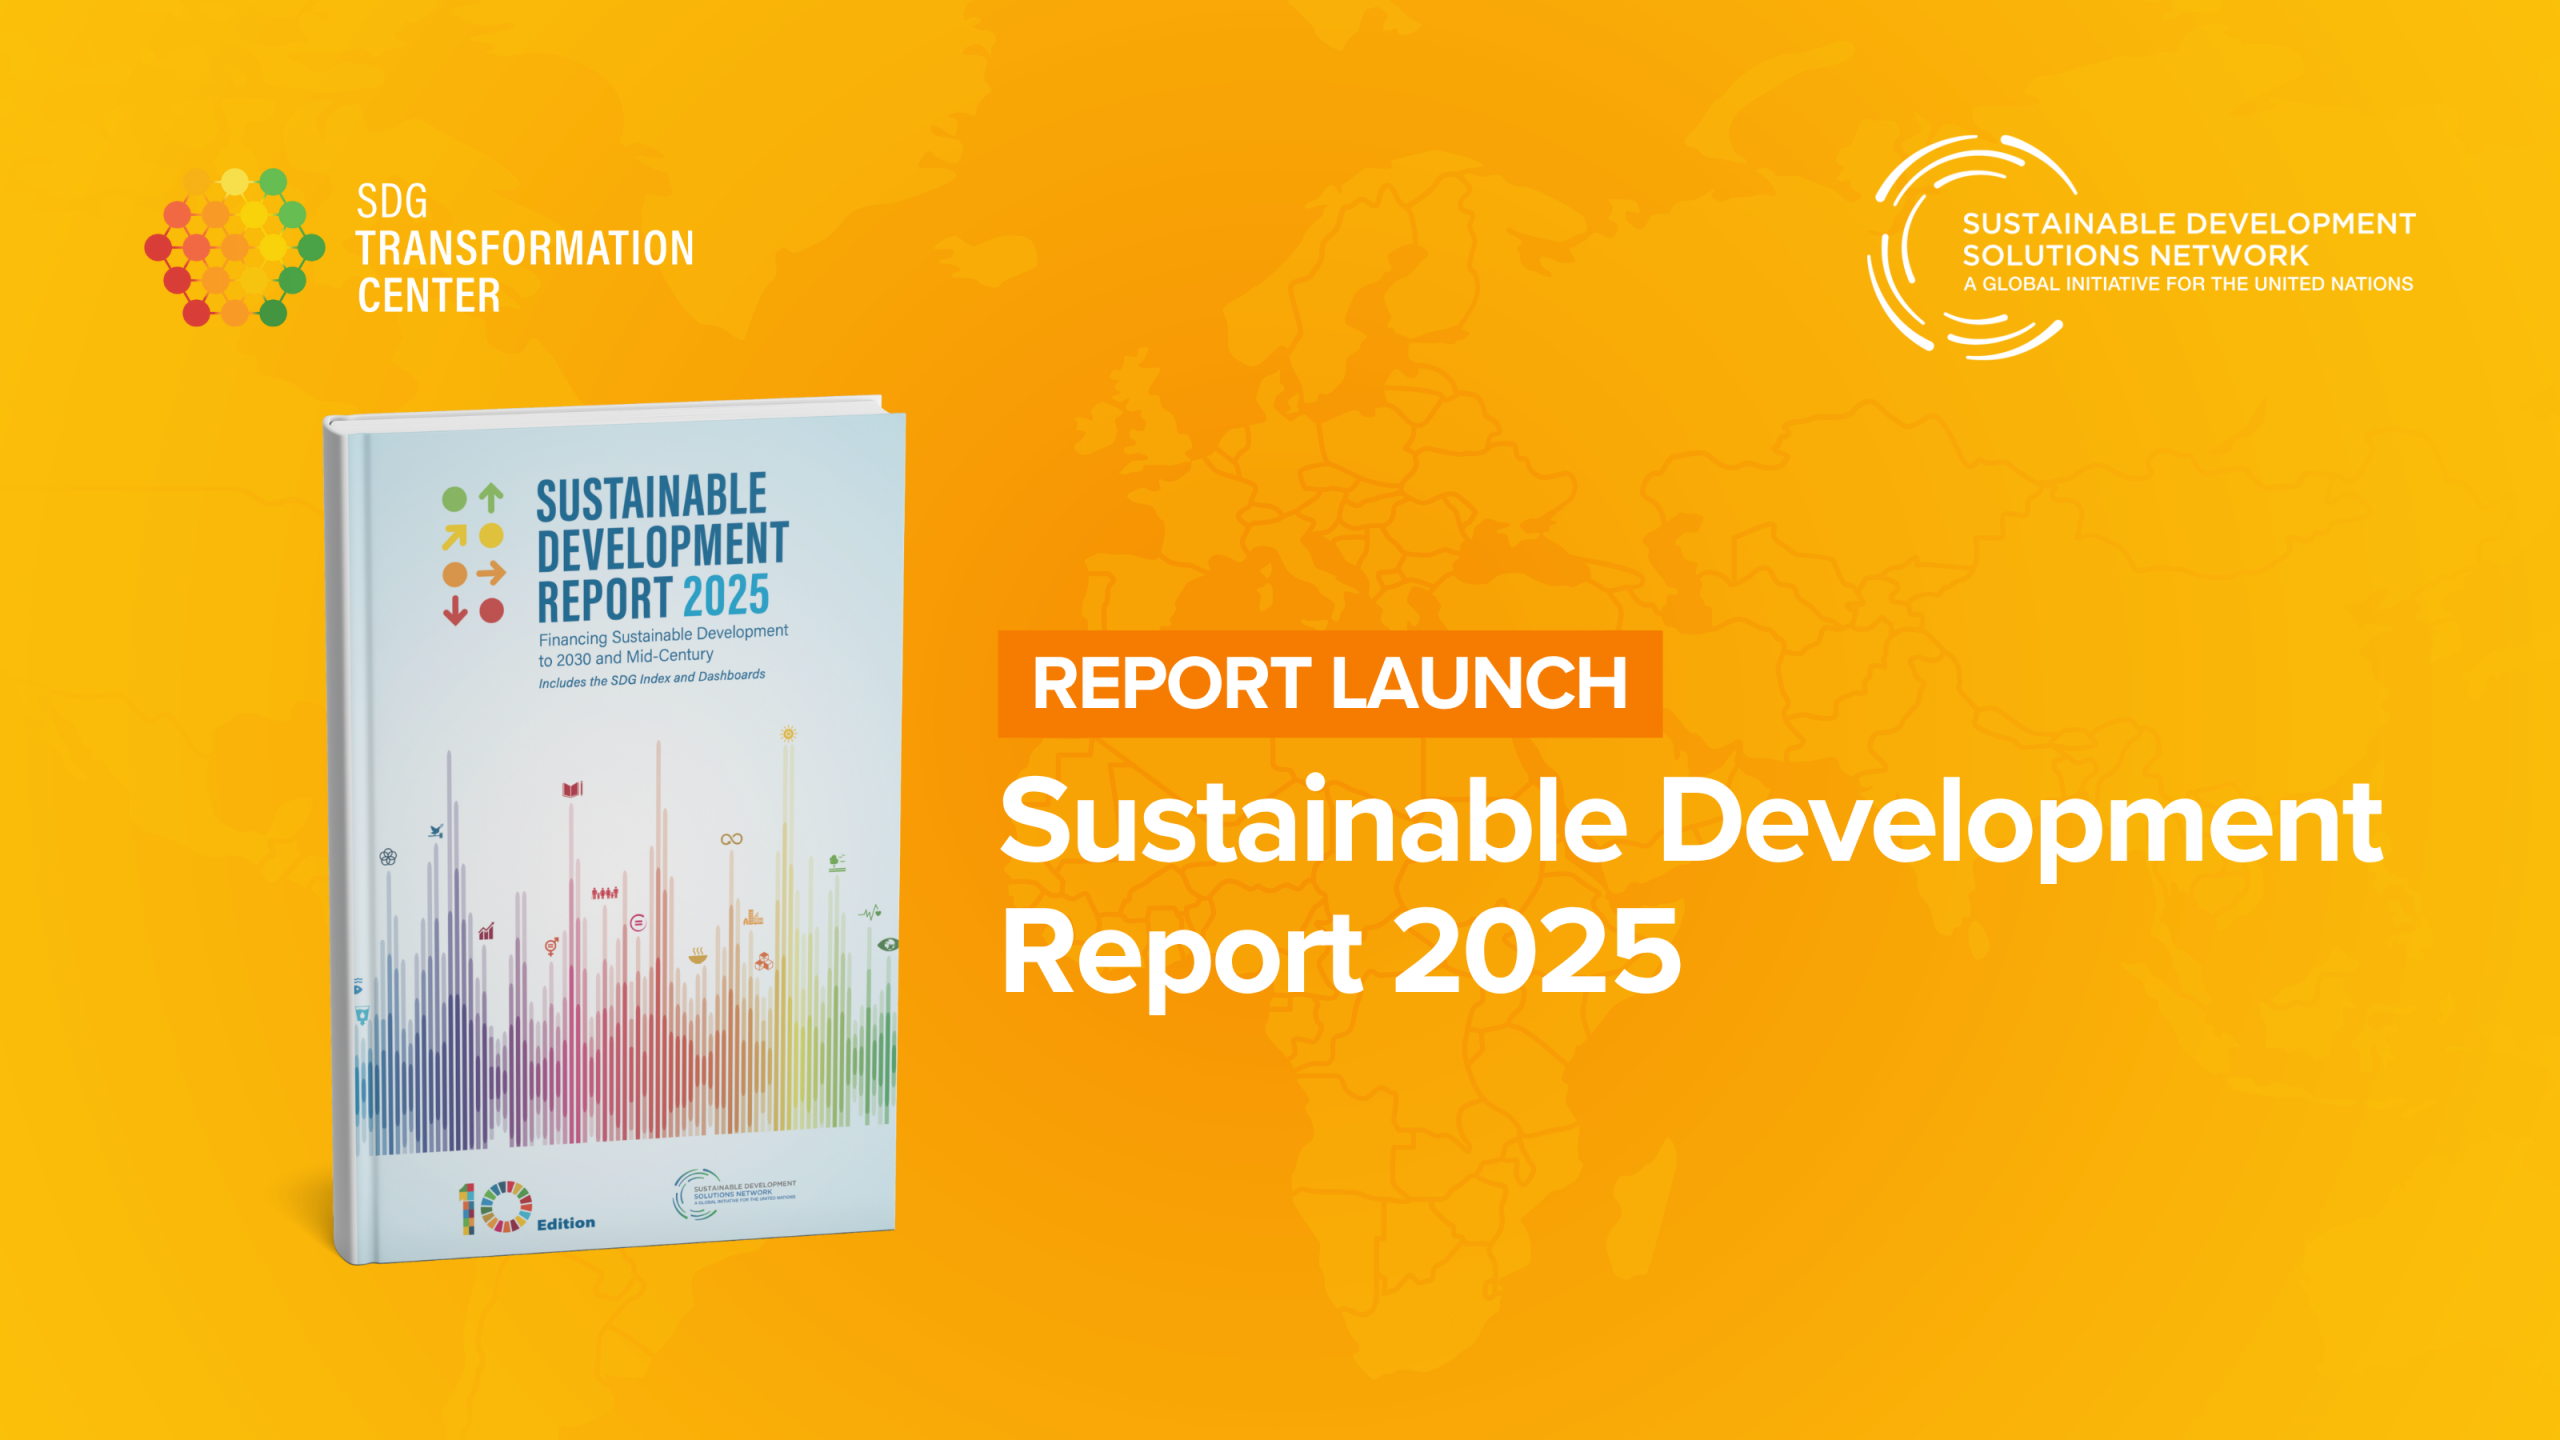Click the steaming bowl icon on cover
This screenshot has height=1440, width=2560.
(x=697, y=956)
